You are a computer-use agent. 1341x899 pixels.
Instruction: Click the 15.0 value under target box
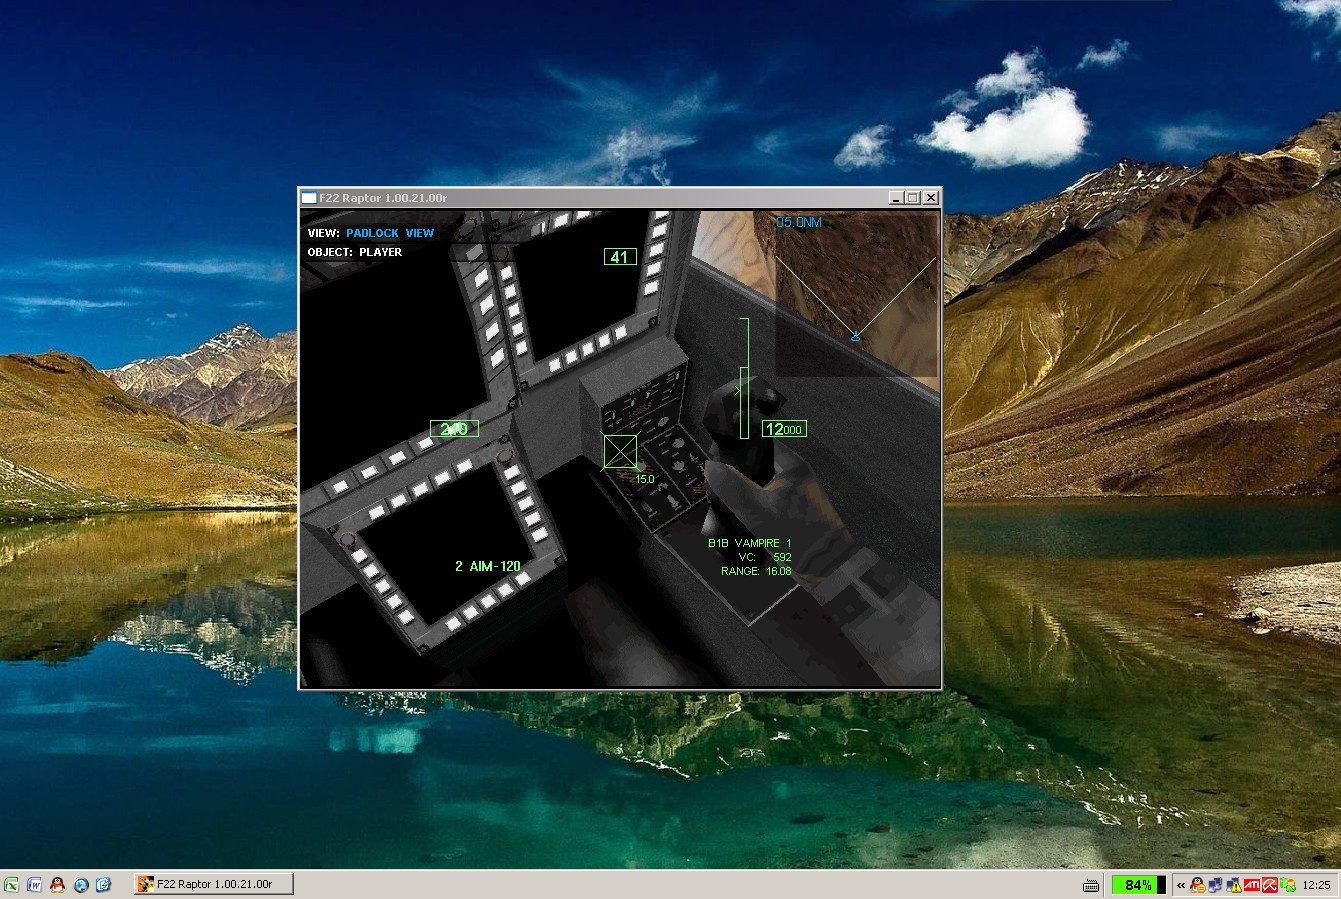pos(644,479)
